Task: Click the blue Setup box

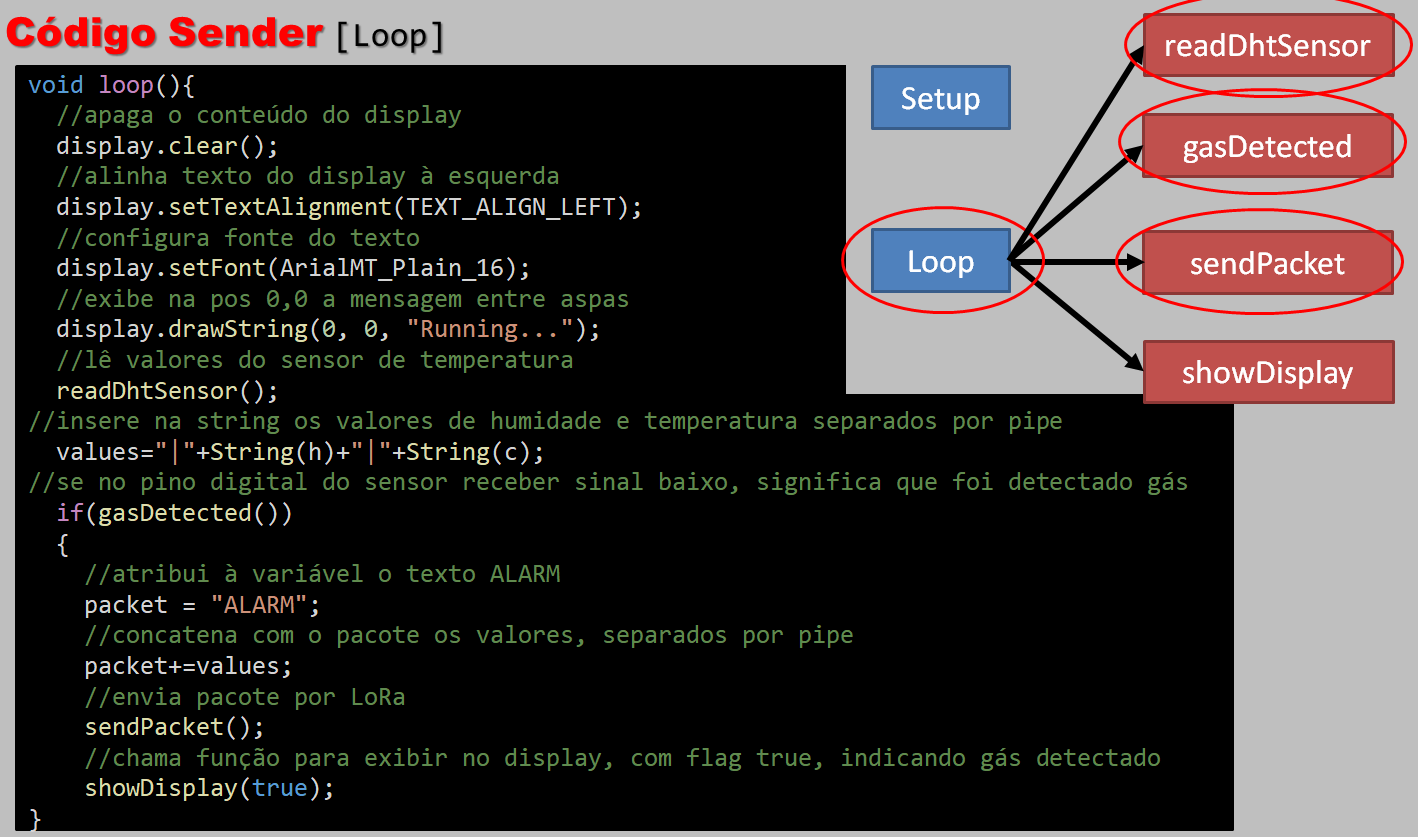Action: (x=940, y=98)
